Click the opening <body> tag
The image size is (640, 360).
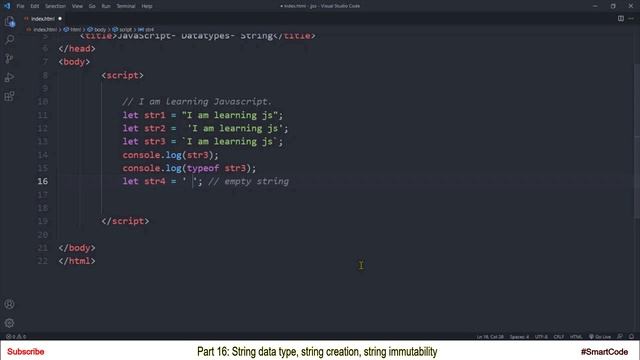click(x=74, y=62)
